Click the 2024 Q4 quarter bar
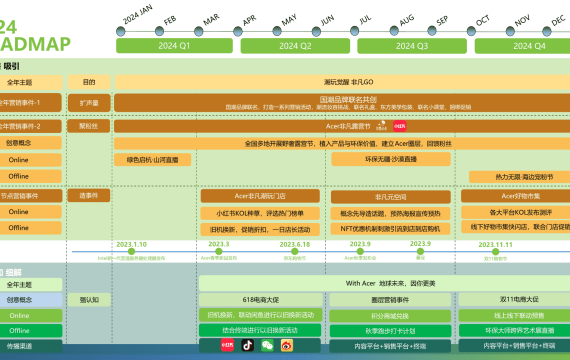Image resolution: width=570 pixels, height=360 pixels. pos(522,46)
